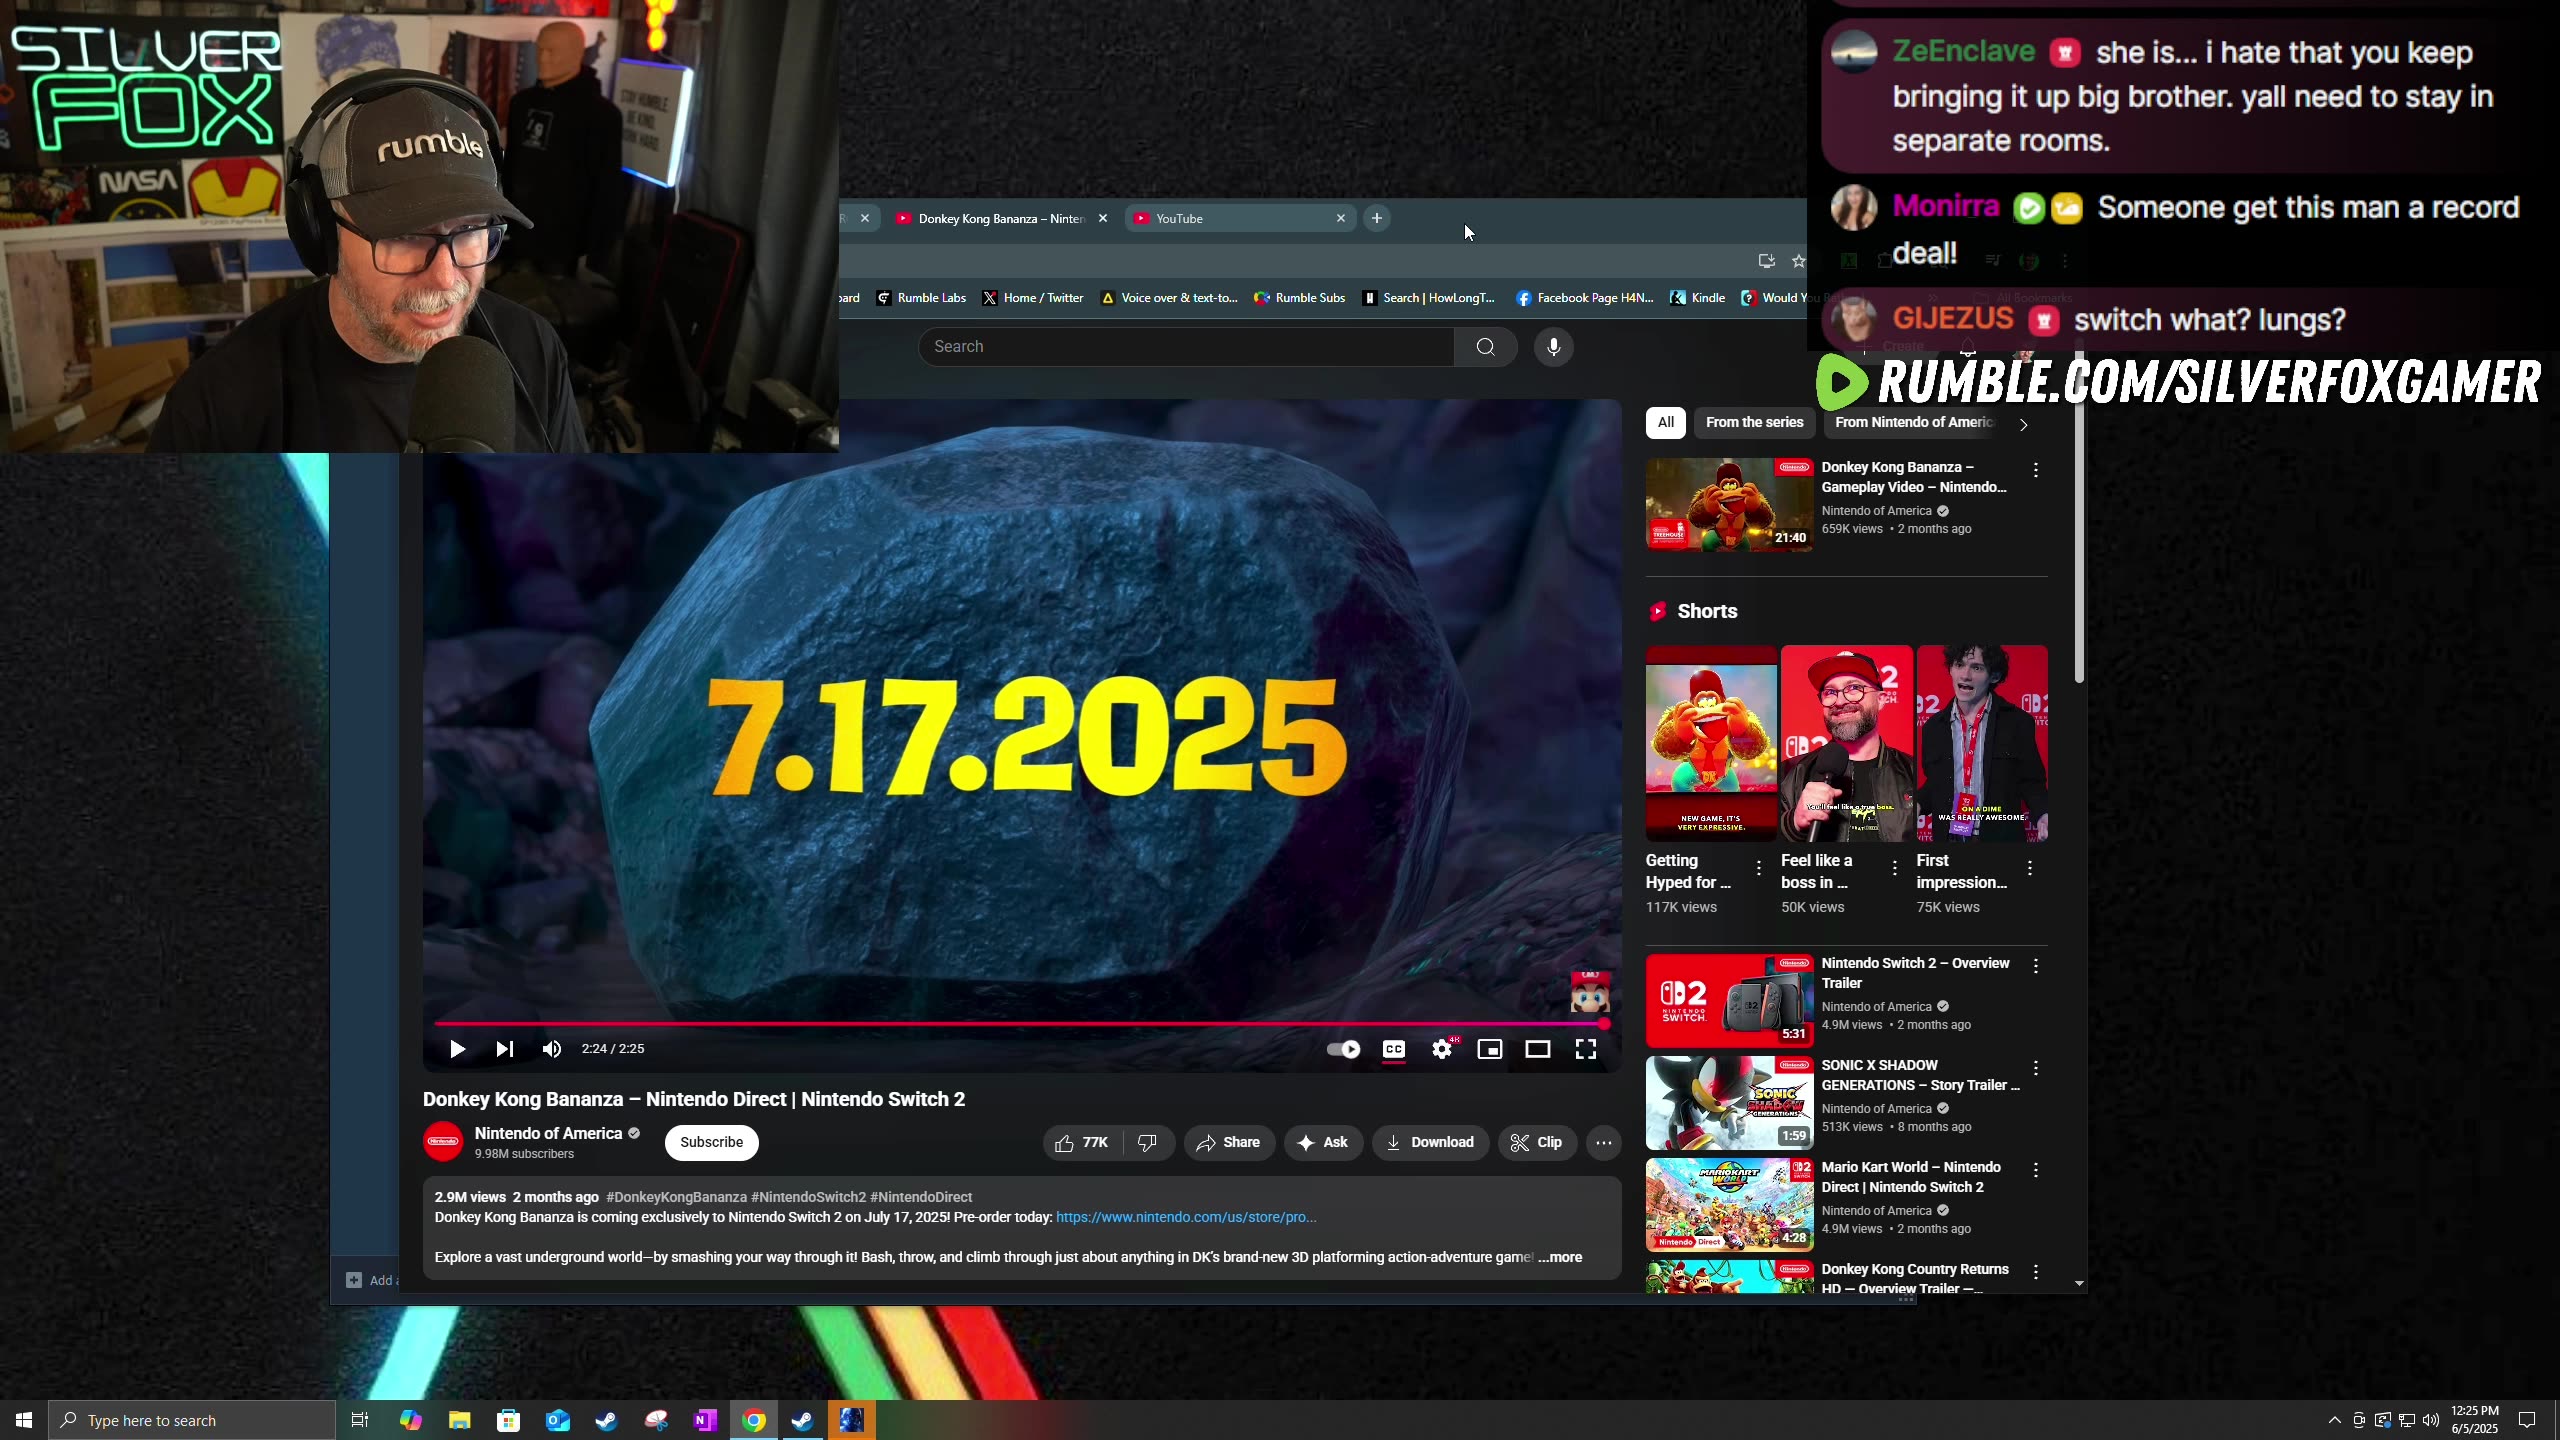Open the Nintendo store pre-order link
Image resolution: width=2560 pixels, height=1440 pixels.
[x=1185, y=1217]
